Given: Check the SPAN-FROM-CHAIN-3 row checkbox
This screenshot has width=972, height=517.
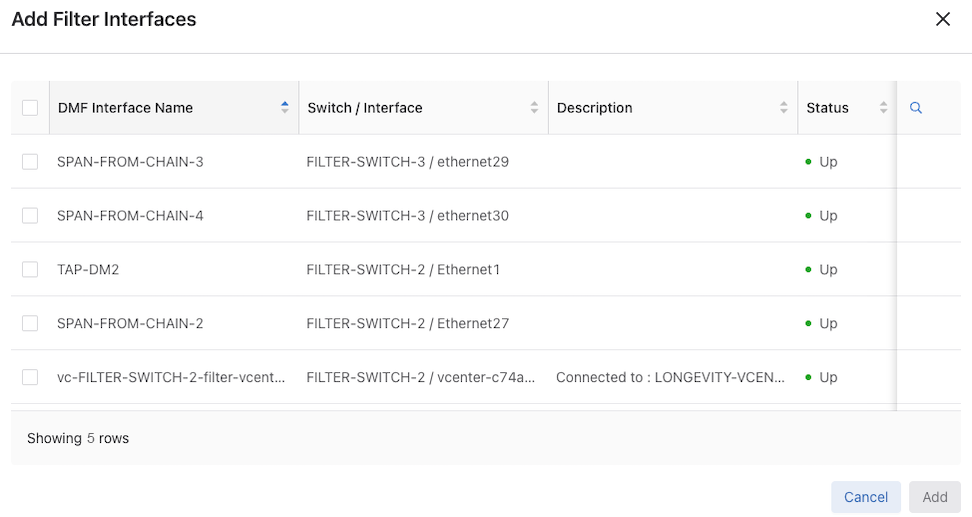Looking at the screenshot, I should point(30,162).
